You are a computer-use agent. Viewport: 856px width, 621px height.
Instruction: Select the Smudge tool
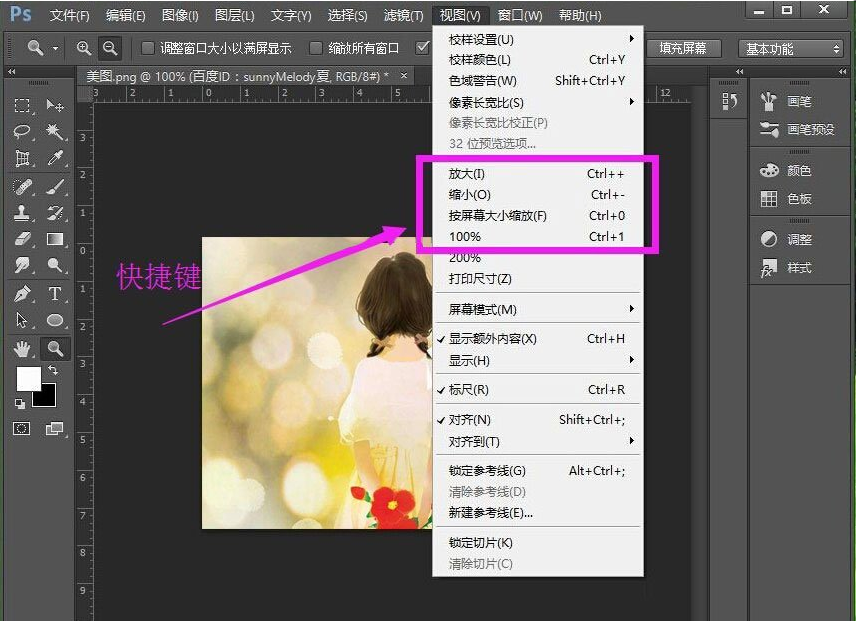coord(22,265)
